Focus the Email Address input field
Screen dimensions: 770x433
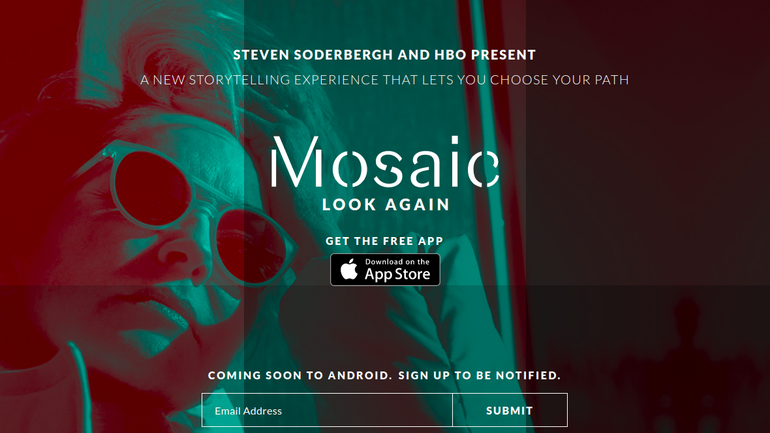pyautogui.click(x=327, y=410)
